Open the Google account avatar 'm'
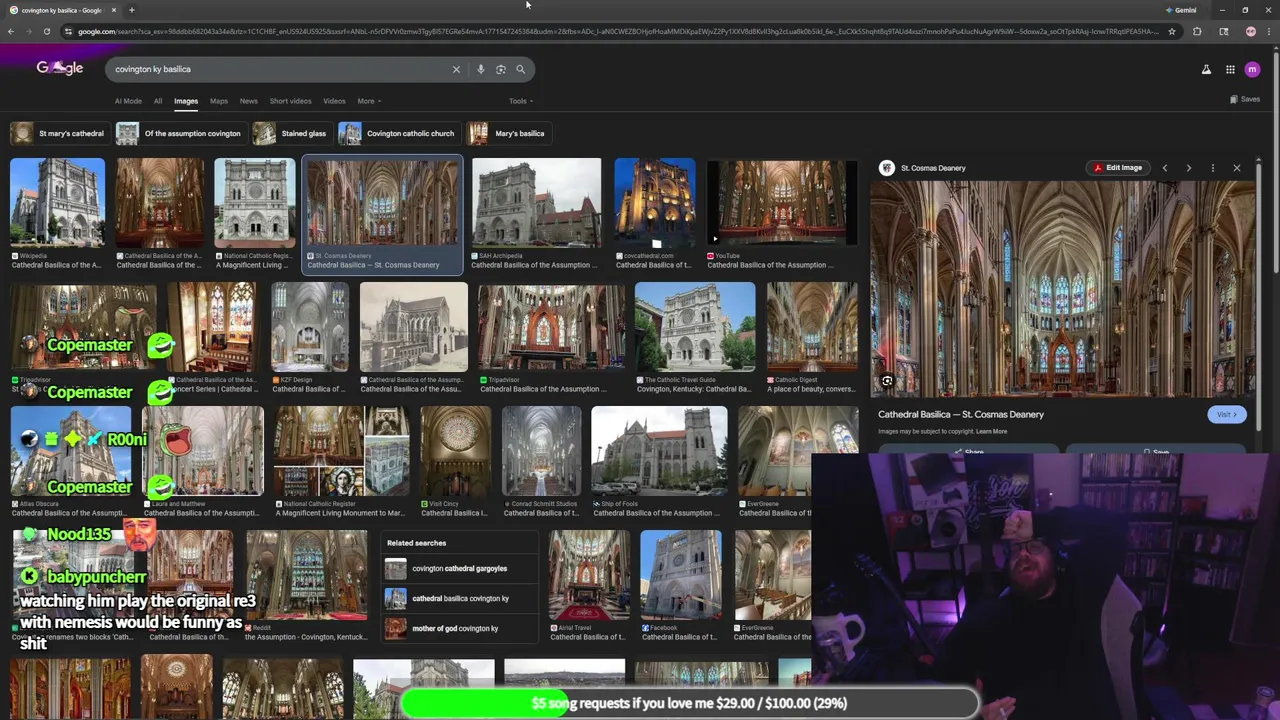Image resolution: width=1280 pixels, height=720 pixels. click(1252, 69)
